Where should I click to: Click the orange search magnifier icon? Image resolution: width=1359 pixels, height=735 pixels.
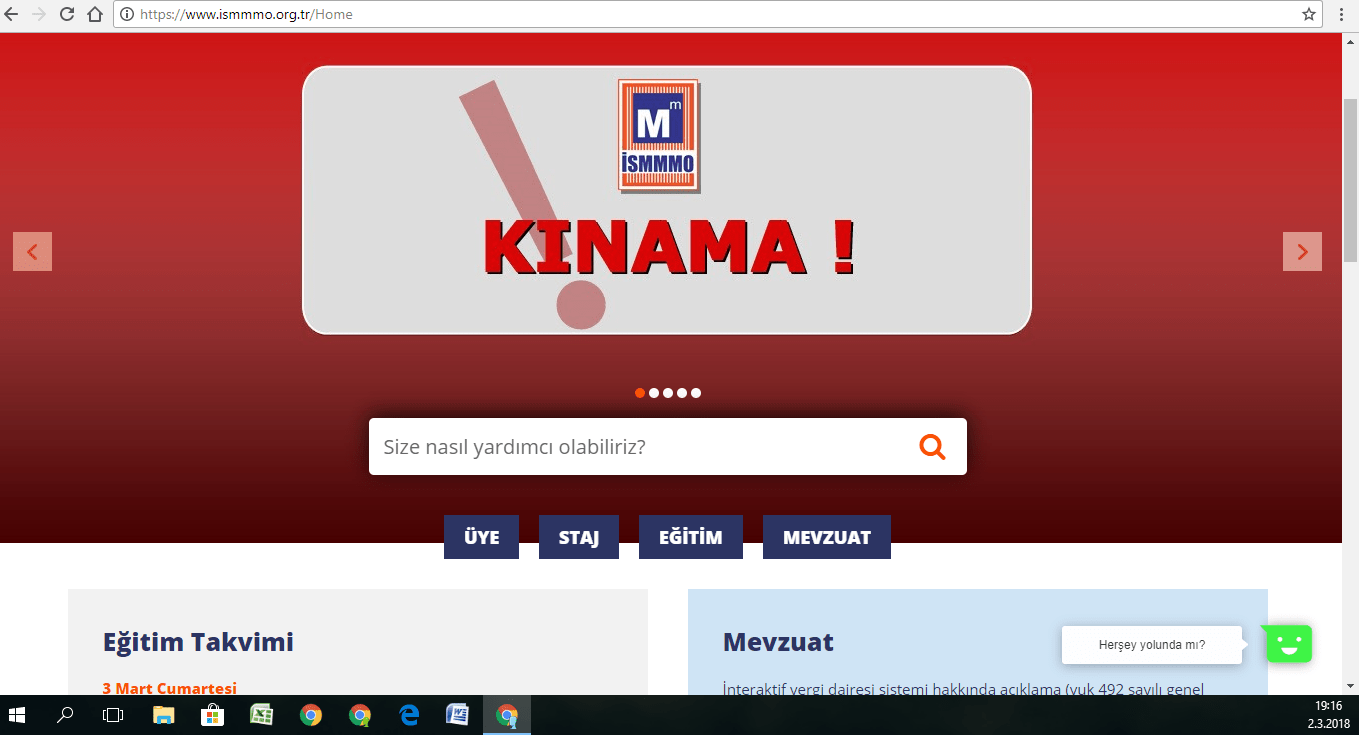pos(932,446)
